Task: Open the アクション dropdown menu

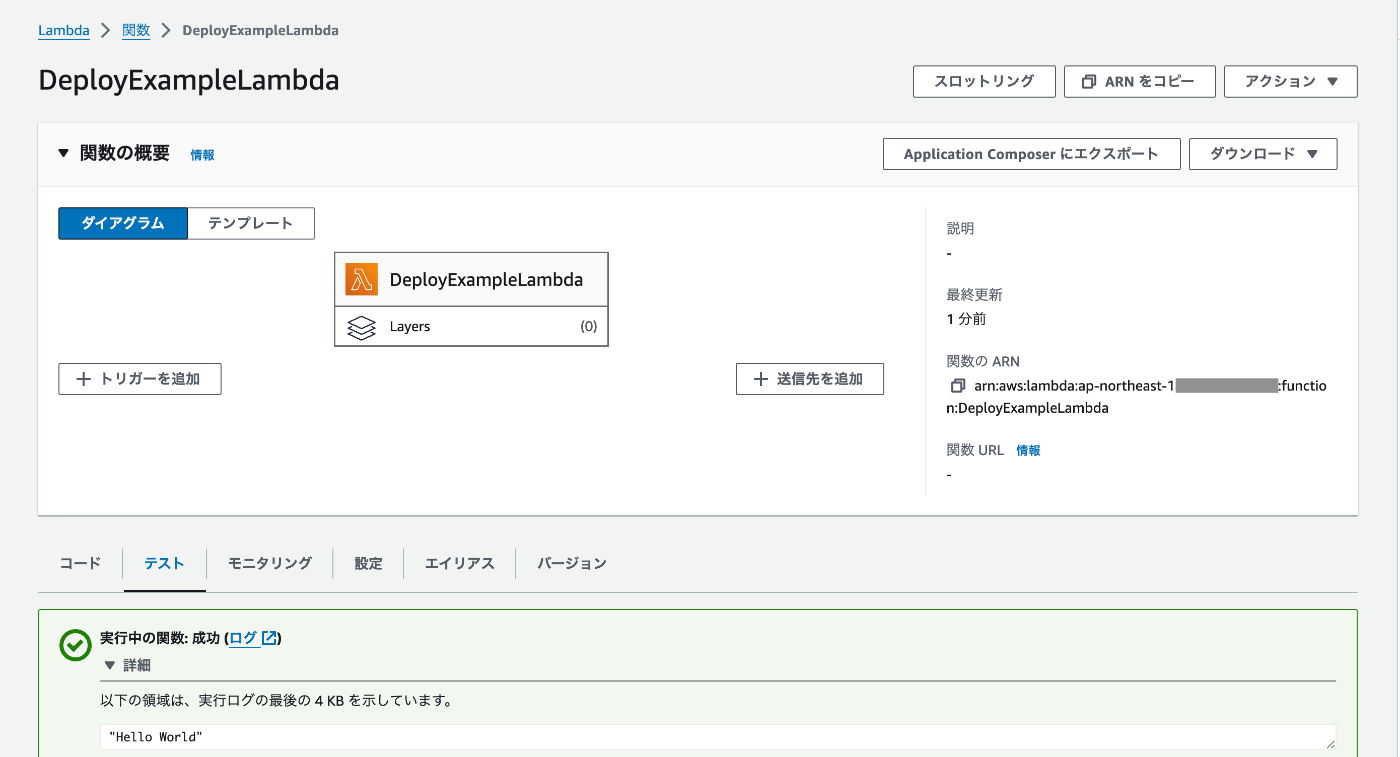Action: click(1290, 82)
